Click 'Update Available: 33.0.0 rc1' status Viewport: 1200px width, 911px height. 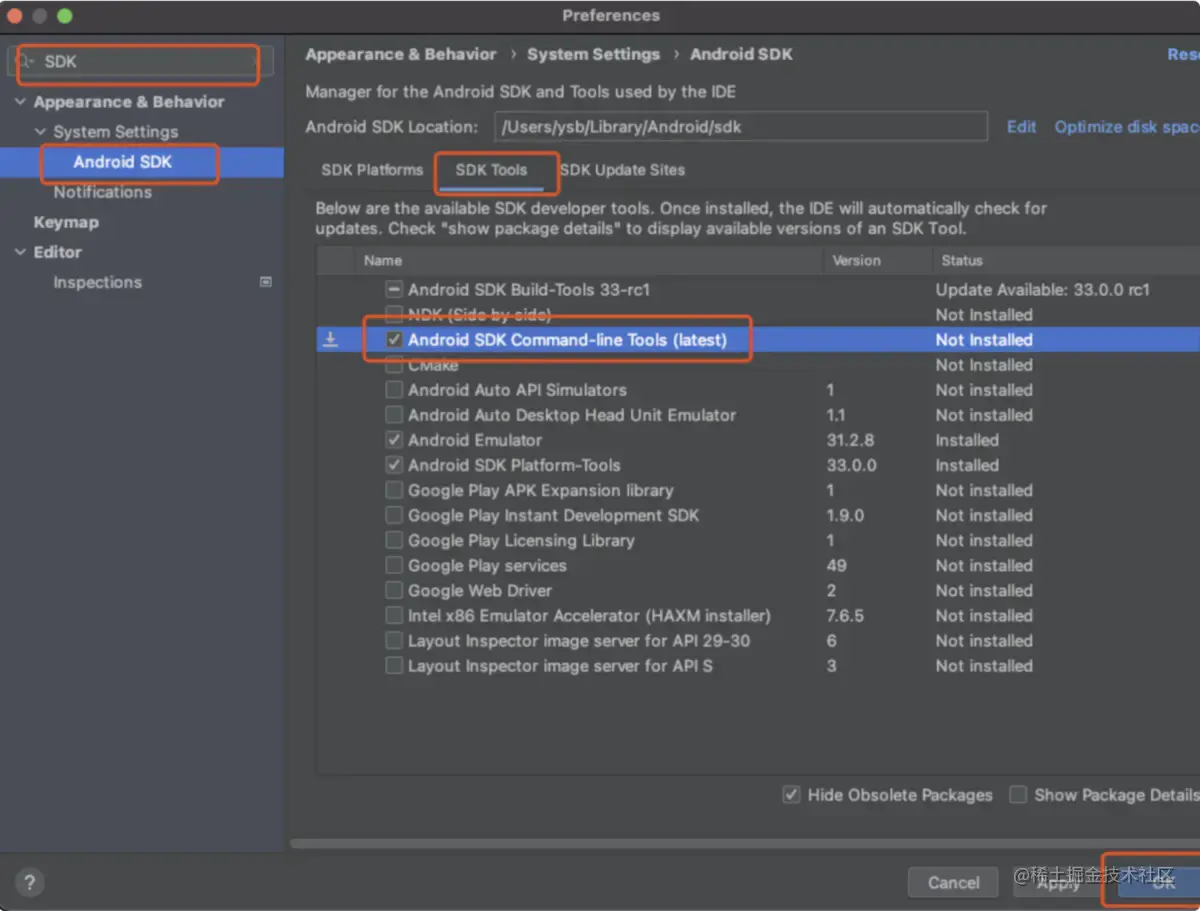coord(1043,290)
